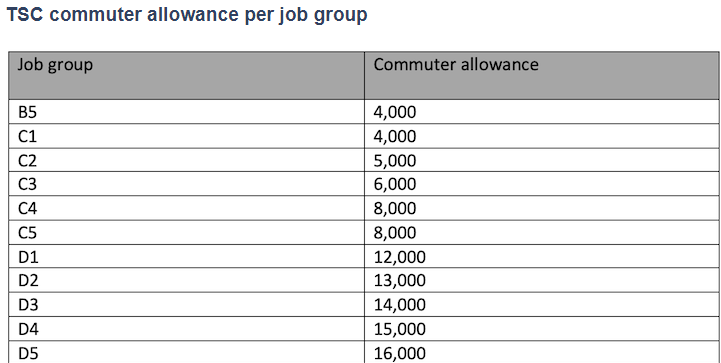Viewport: 721px width, 363px height.
Task: Select the D1 job group cell
Action: coord(186,256)
